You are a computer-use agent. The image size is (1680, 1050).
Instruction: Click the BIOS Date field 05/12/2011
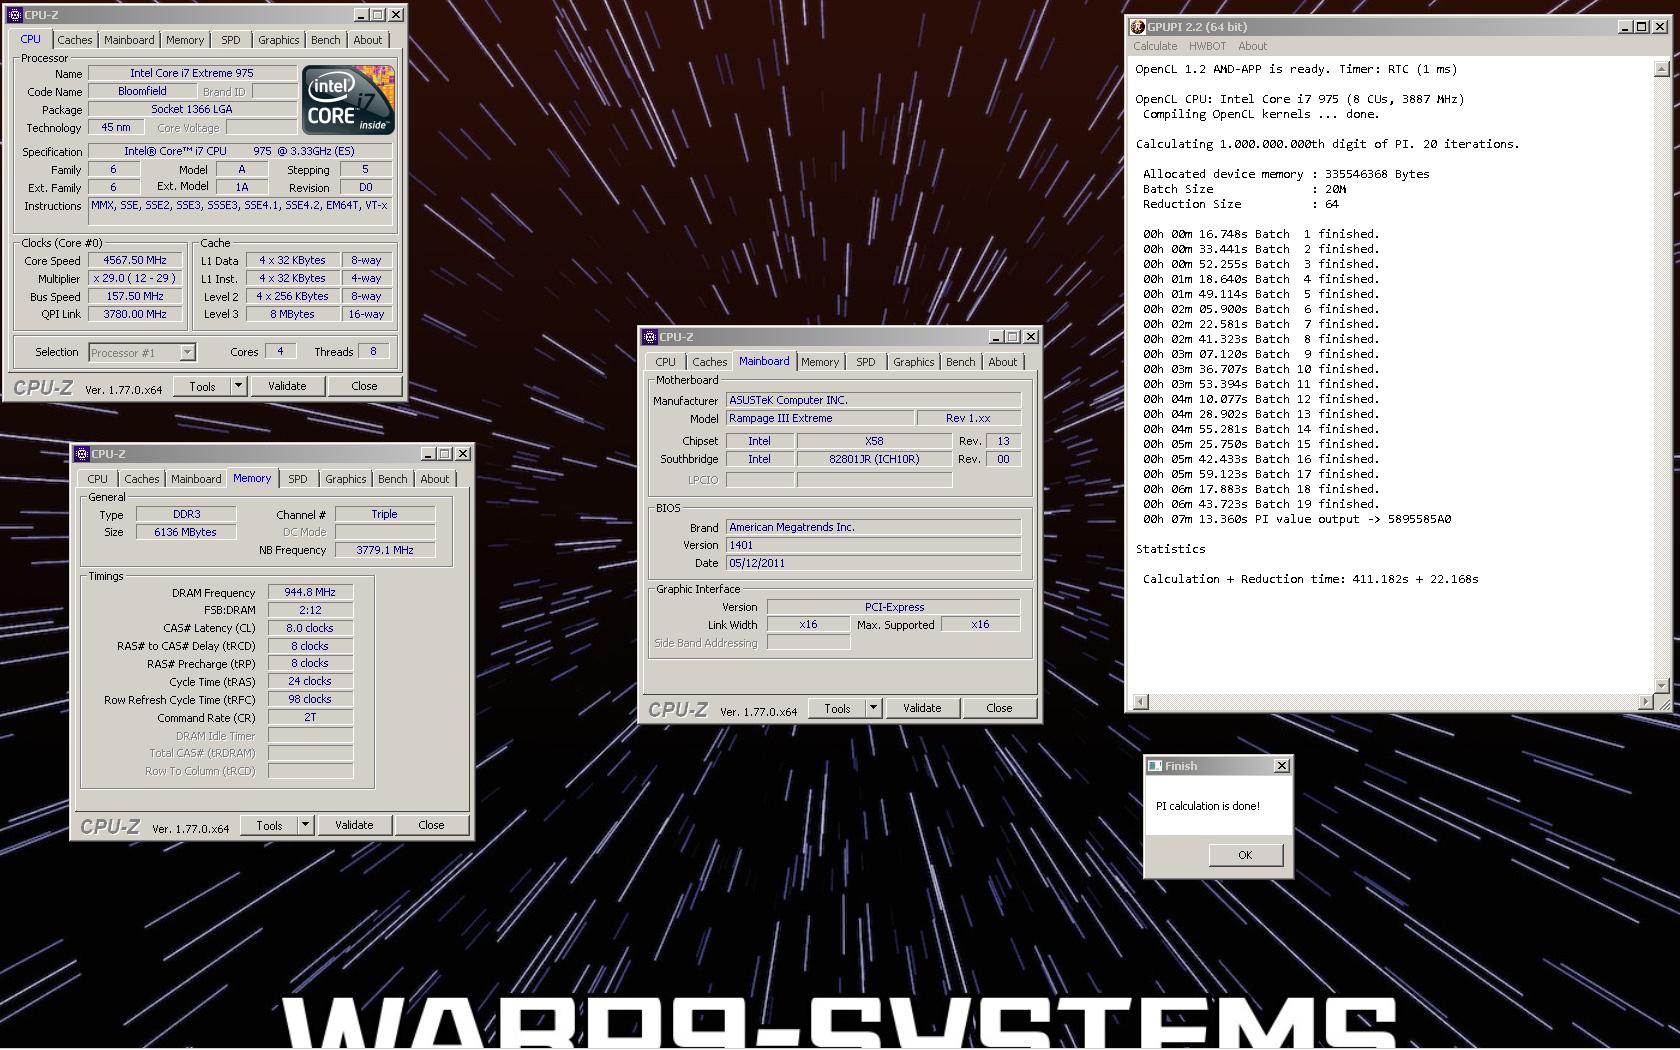pos(873,563)
